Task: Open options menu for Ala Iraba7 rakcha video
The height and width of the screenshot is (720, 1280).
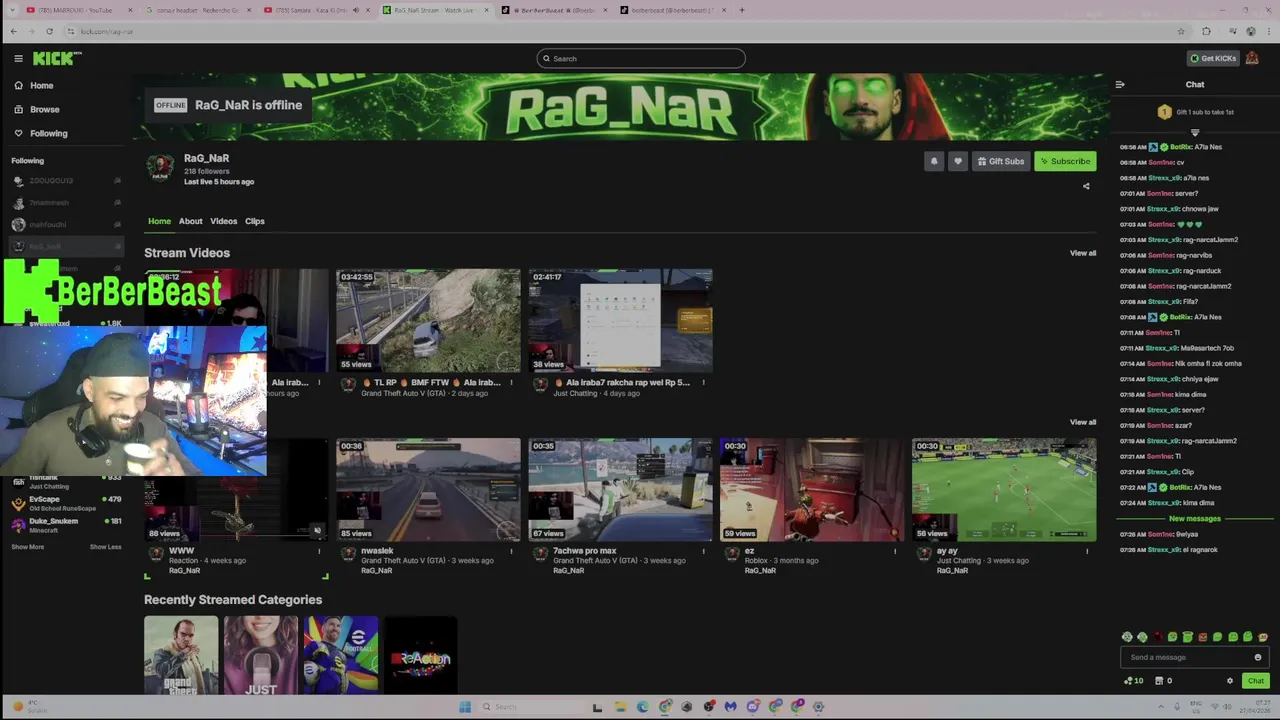Action: 703,382
